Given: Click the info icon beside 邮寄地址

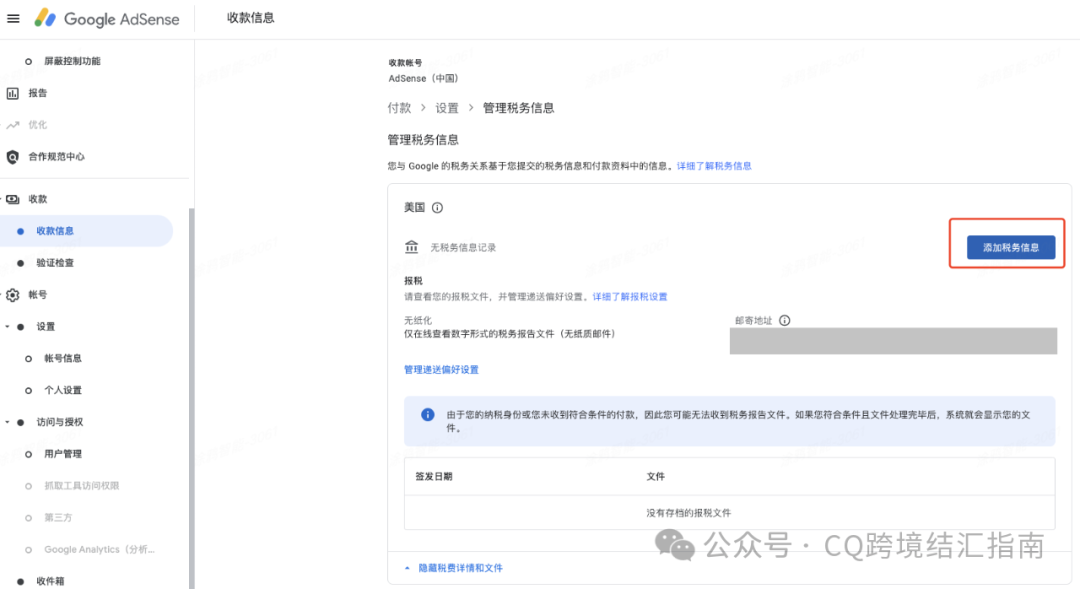Looking at the screenshot, I should click(x=784, y=320).
